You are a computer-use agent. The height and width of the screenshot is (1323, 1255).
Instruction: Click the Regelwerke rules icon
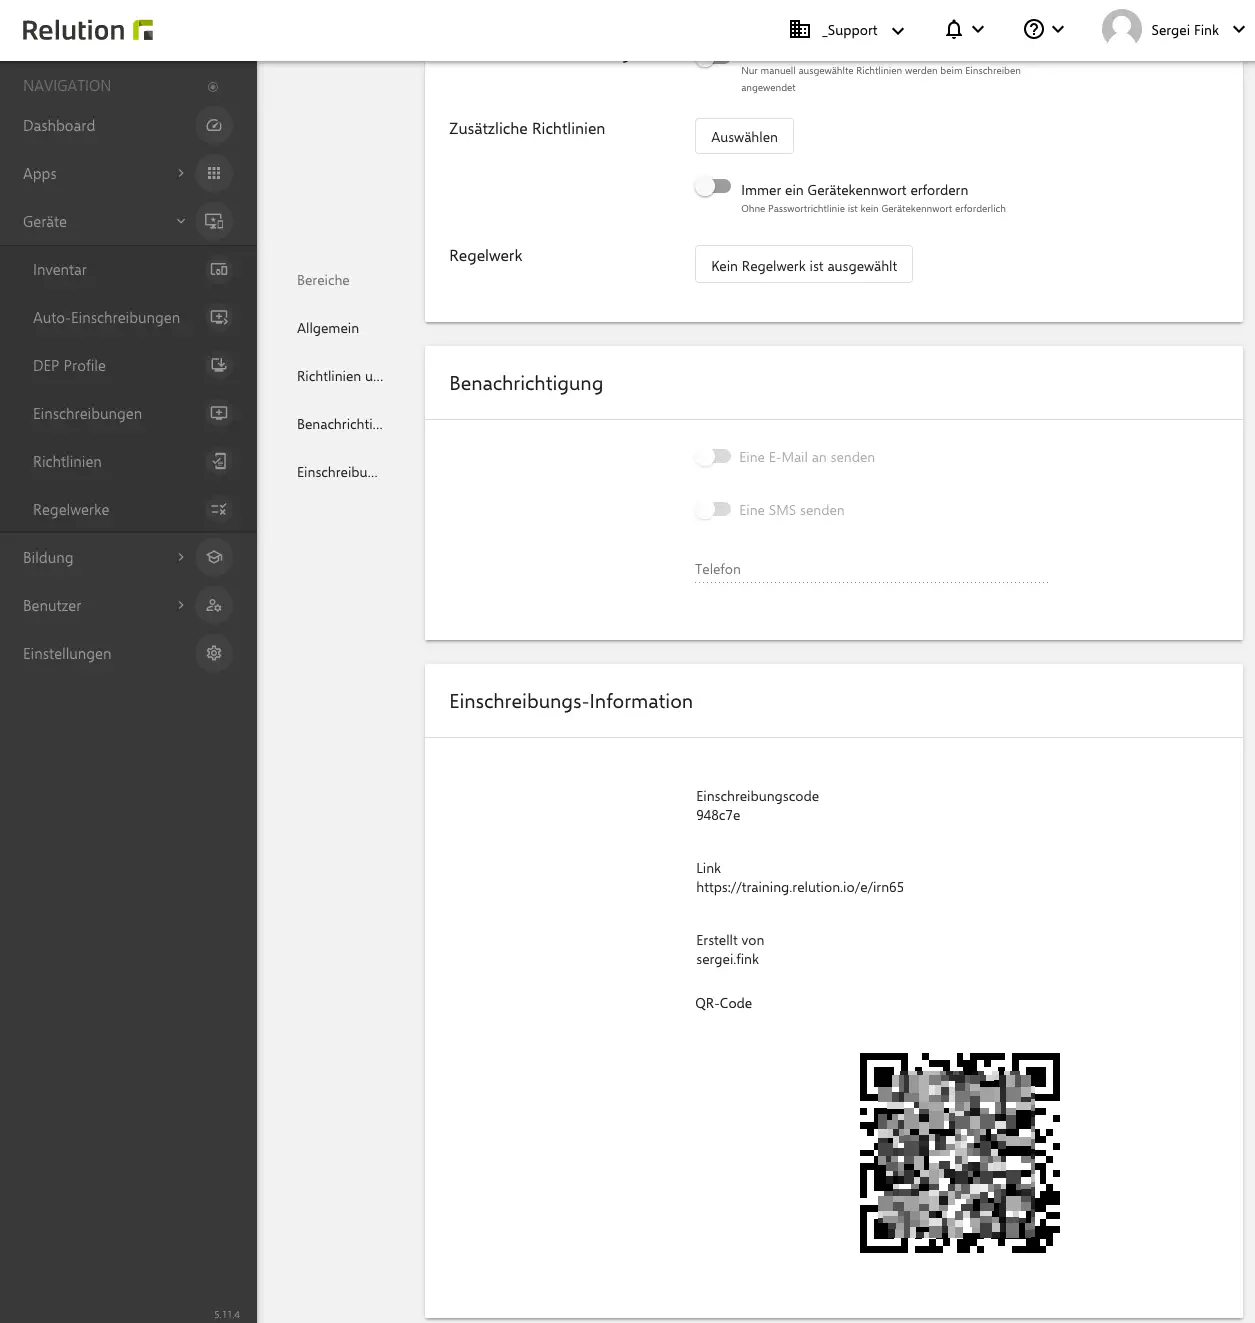tap(218, 510)
